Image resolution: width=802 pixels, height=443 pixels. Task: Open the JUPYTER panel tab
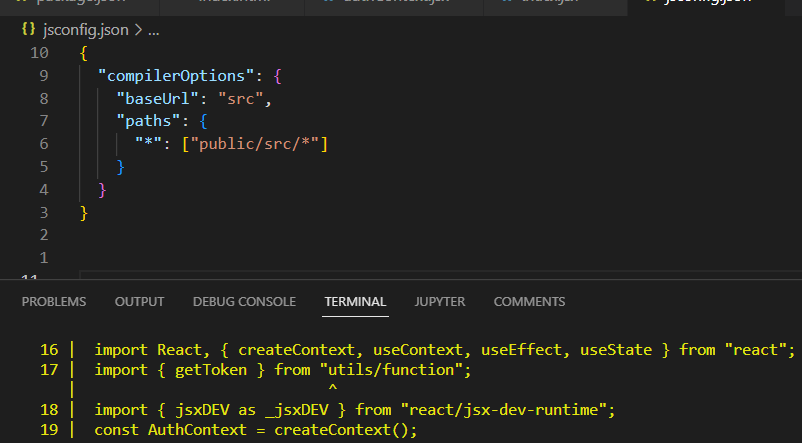click(x=440, y=301)
